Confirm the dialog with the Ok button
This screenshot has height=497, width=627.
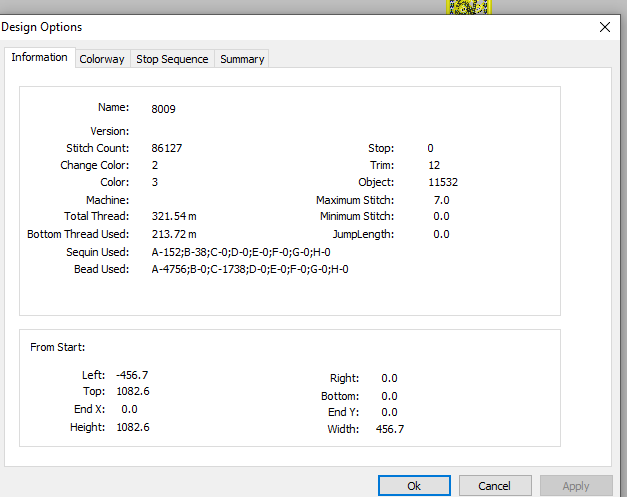(x=414, y=486)
